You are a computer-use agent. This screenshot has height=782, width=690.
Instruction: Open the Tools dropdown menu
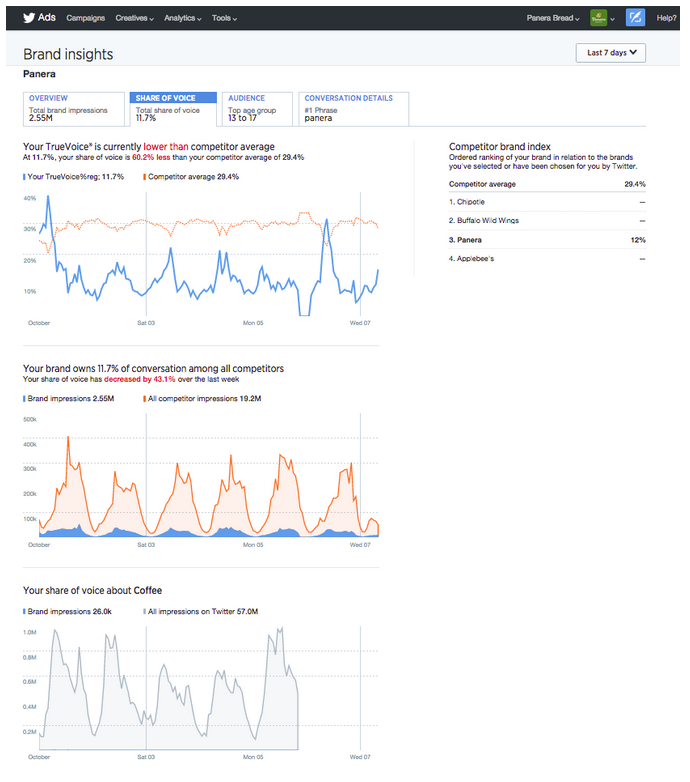pyautogui.click(x=224, y=18)
